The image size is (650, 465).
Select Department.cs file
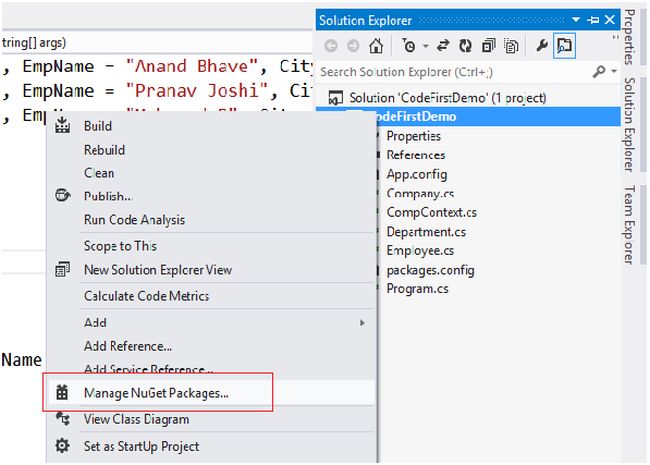426,231
